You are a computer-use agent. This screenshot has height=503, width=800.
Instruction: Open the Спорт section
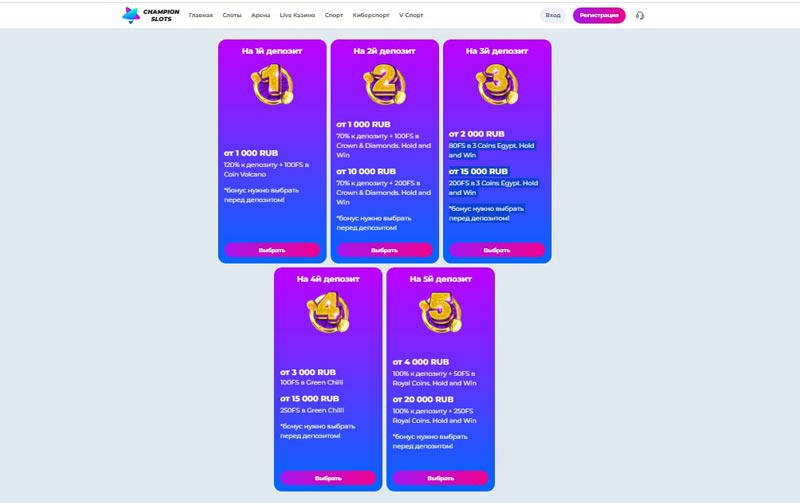[x=334, y=15]
